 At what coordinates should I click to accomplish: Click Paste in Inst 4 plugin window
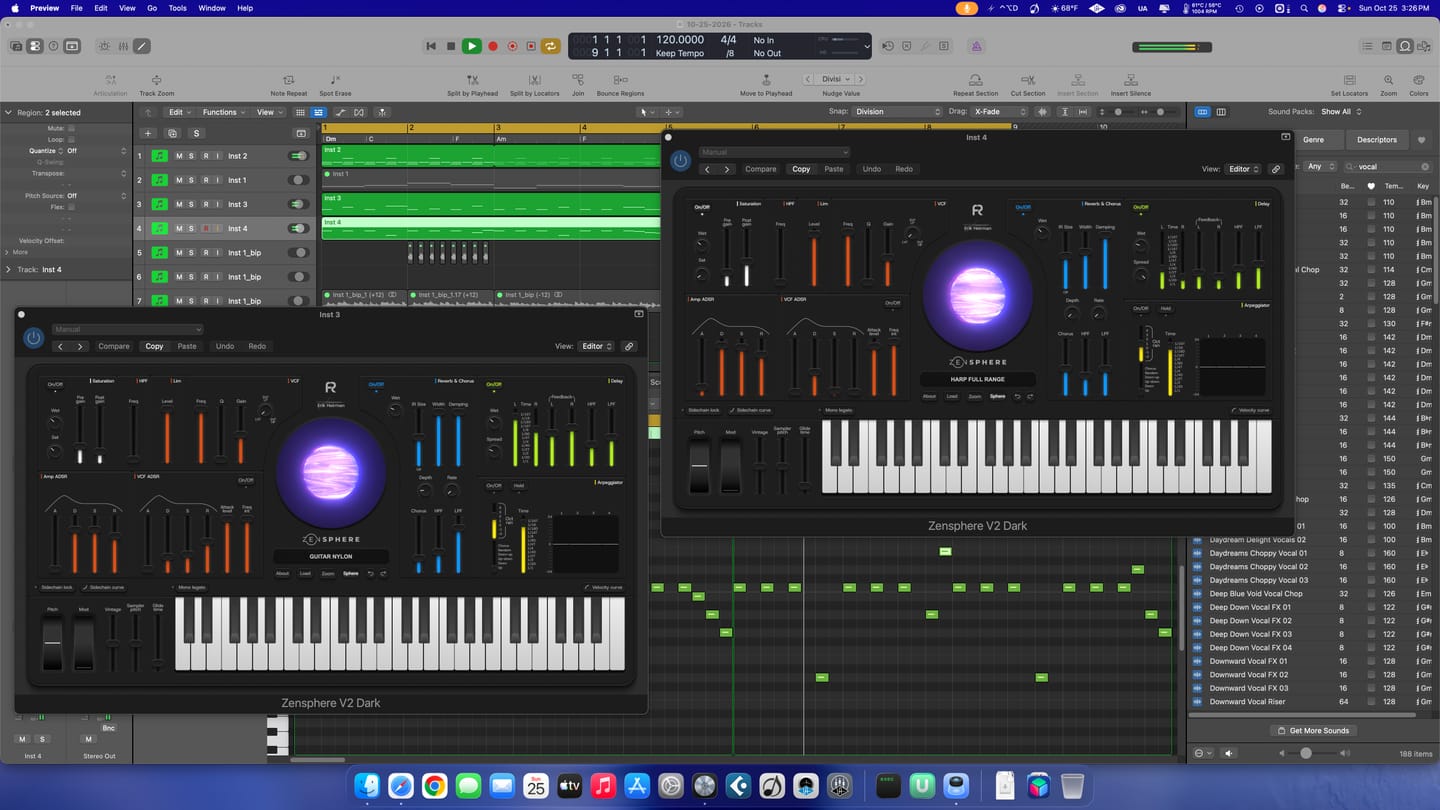(x=834, y=169)
